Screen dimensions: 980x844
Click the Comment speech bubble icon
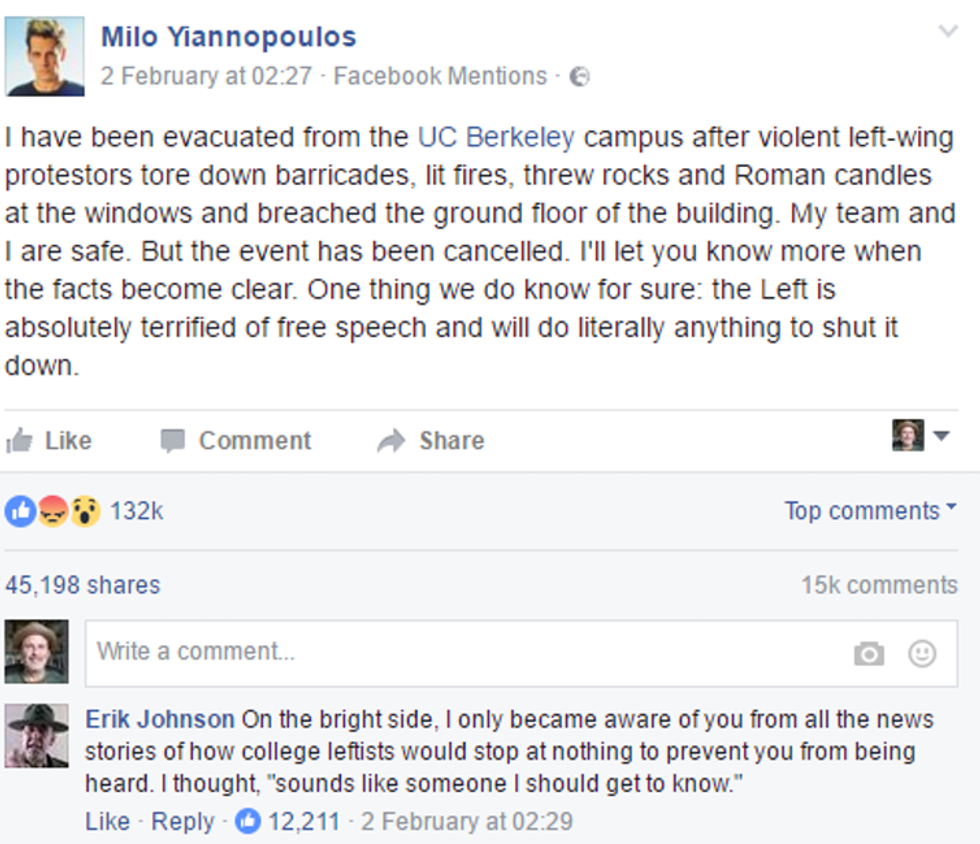pyautogui.click(x=173, y=441)
